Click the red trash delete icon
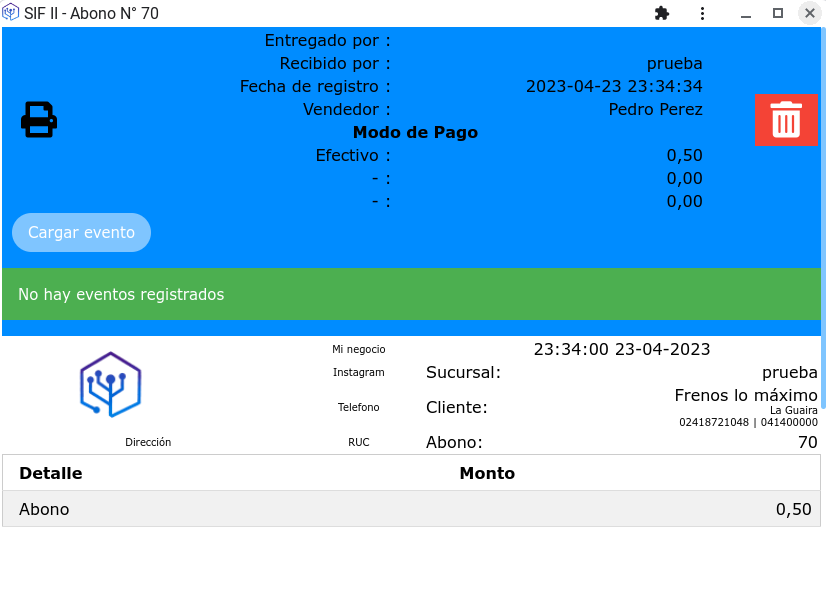The height and width of the screenshot is (595, 826). (786, 118)
